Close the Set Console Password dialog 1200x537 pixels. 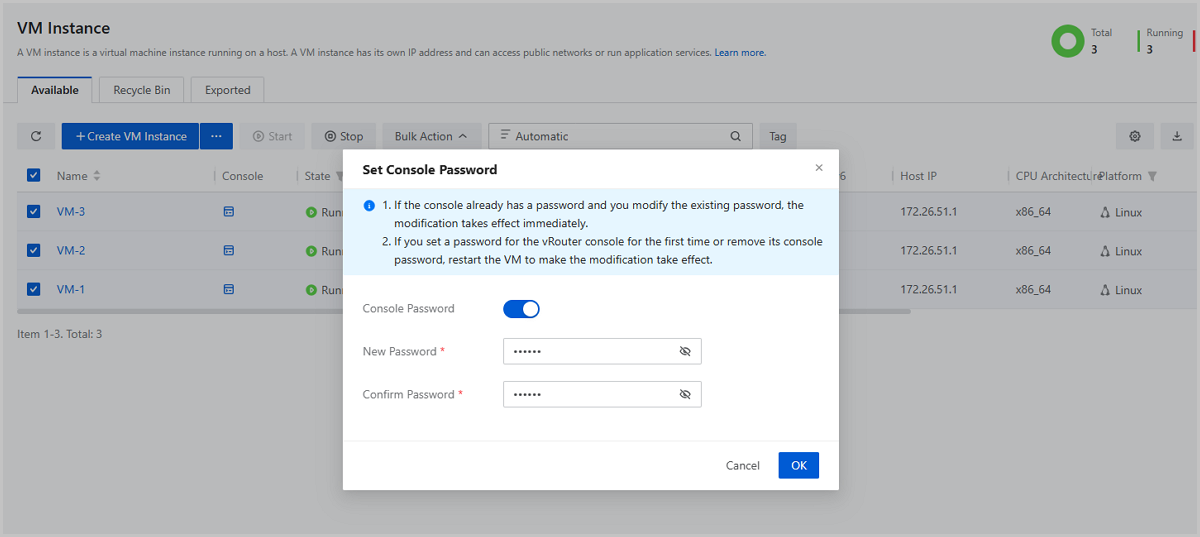(819, 168)
